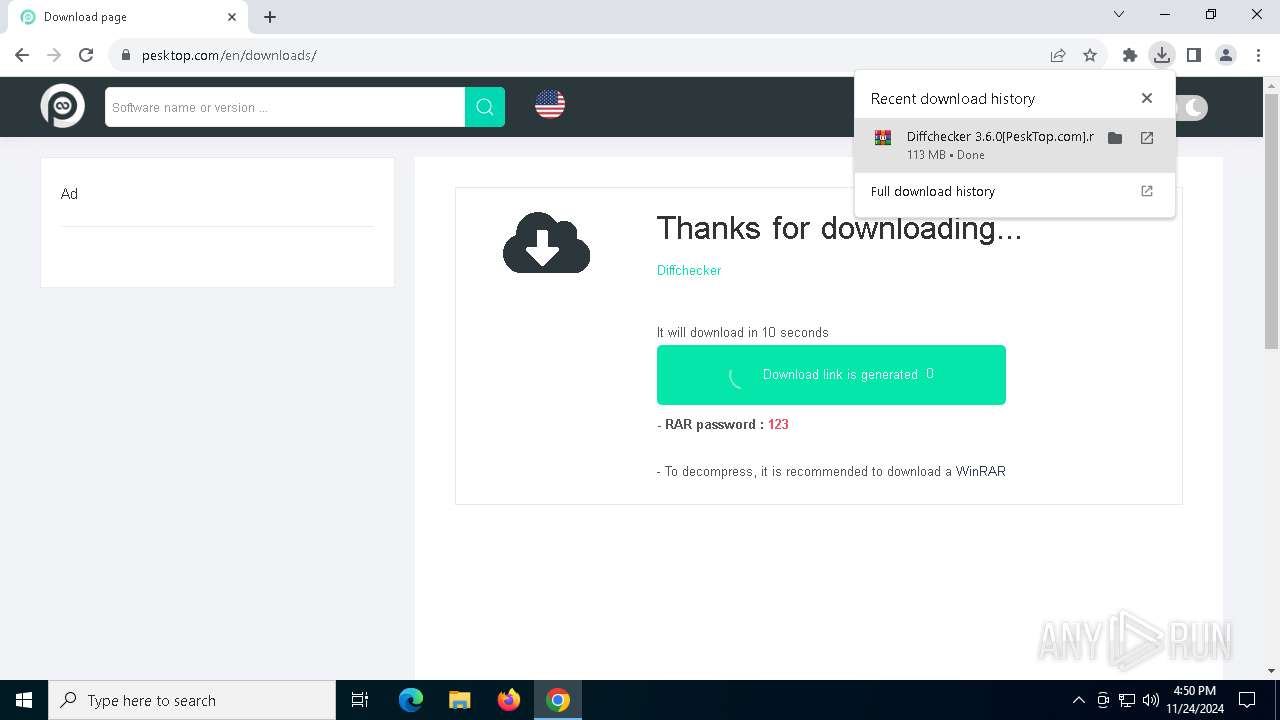
Task: Open the notification center icon
Action: click(1247, 700)
